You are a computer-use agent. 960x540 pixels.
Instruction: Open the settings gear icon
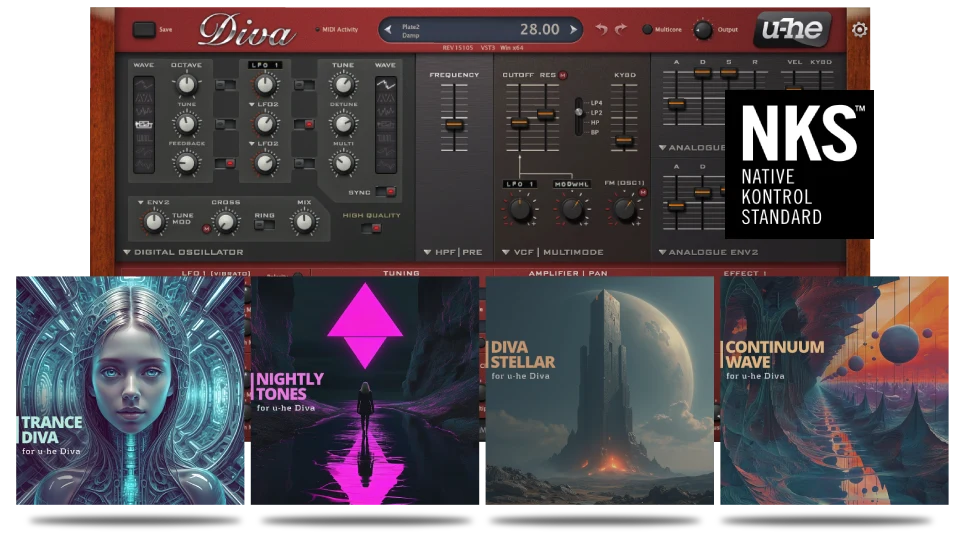tap(859, 30)
